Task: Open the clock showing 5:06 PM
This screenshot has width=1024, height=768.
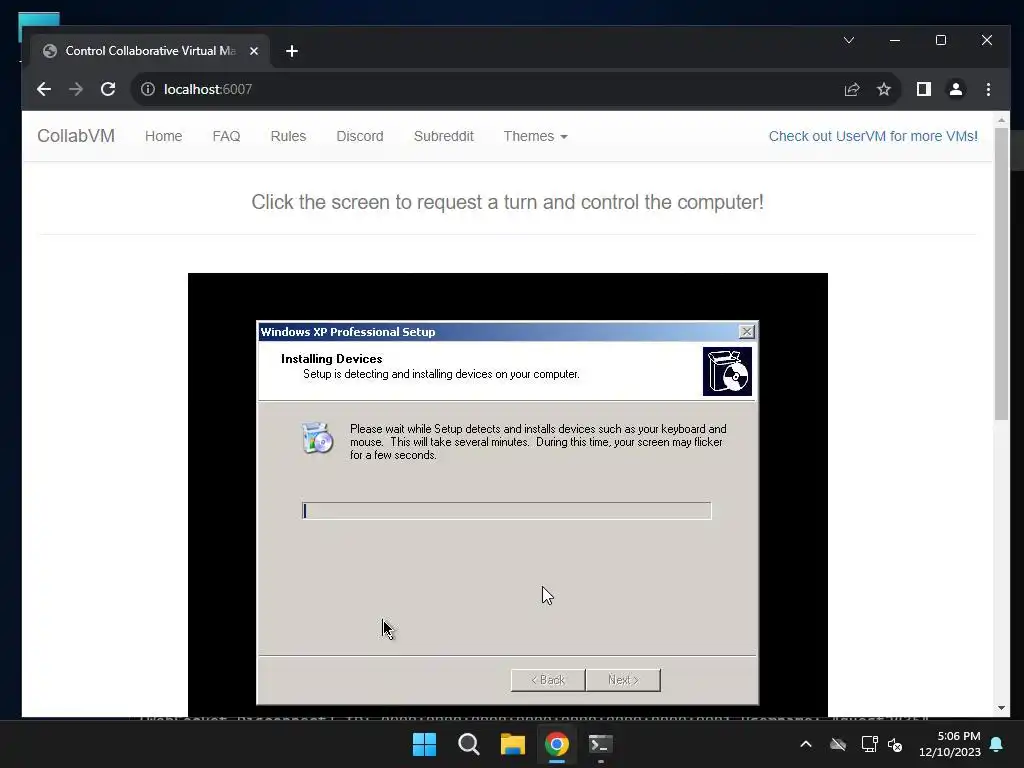Action: point(950,744)
